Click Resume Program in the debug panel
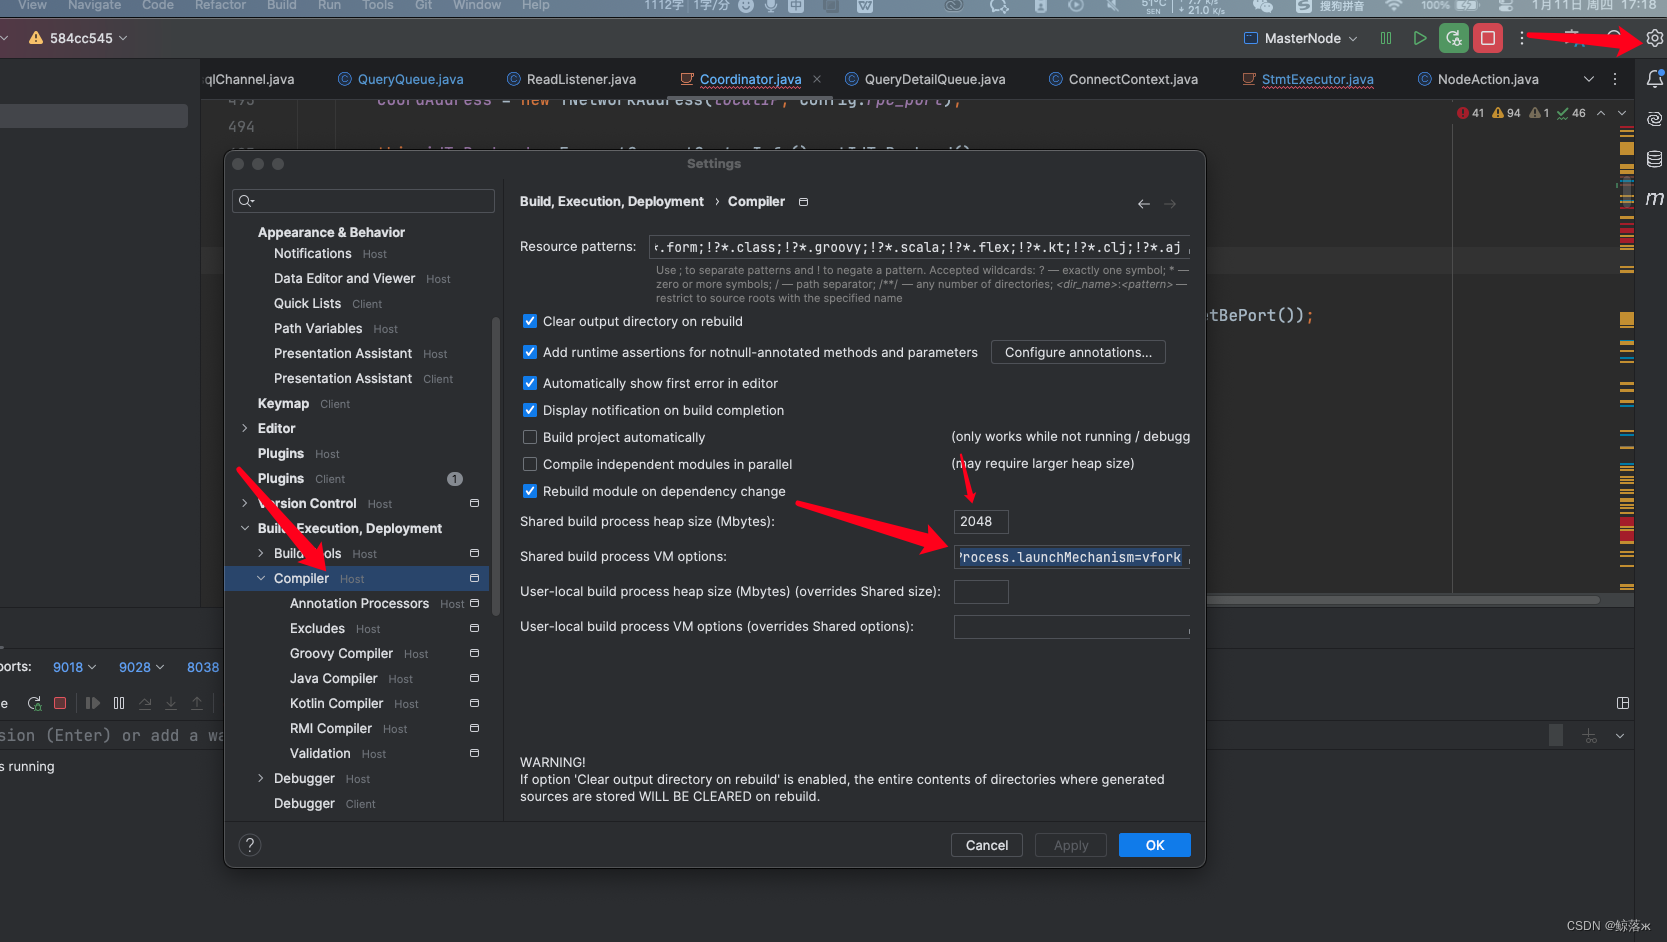Screen dimensions: 1667x942 tap(93, 703)
